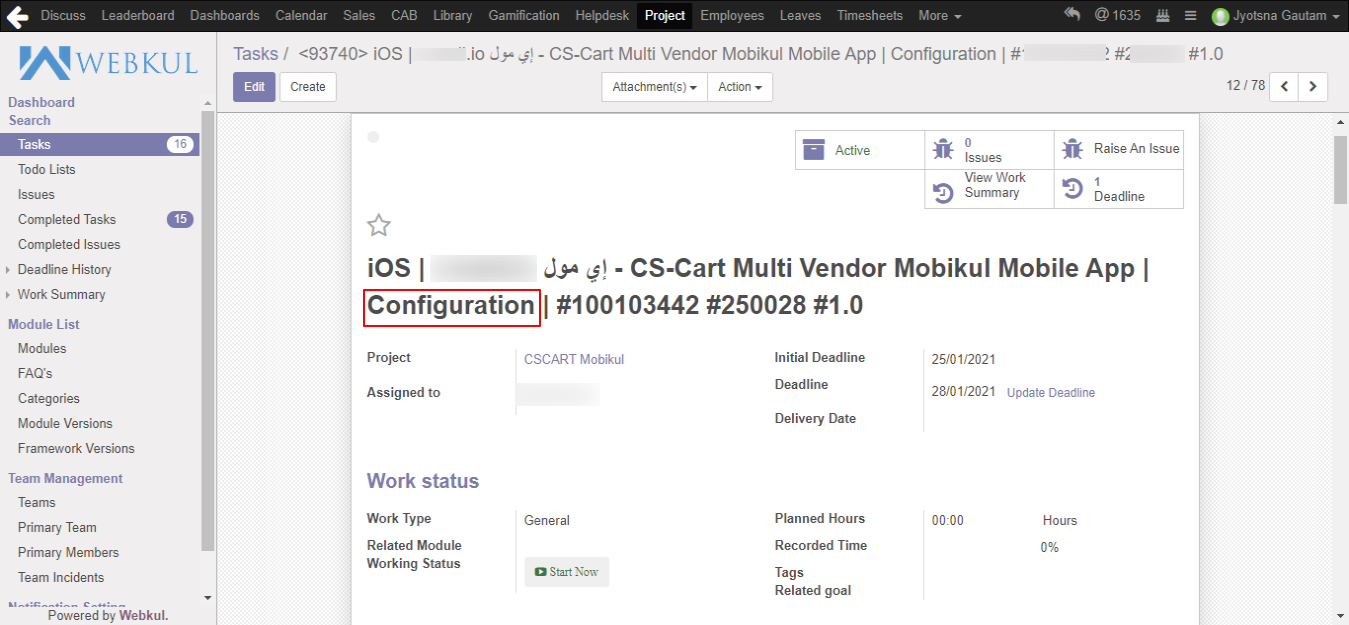
Task: Open Team Incidents in sidebar
Action: pos(61,577)
